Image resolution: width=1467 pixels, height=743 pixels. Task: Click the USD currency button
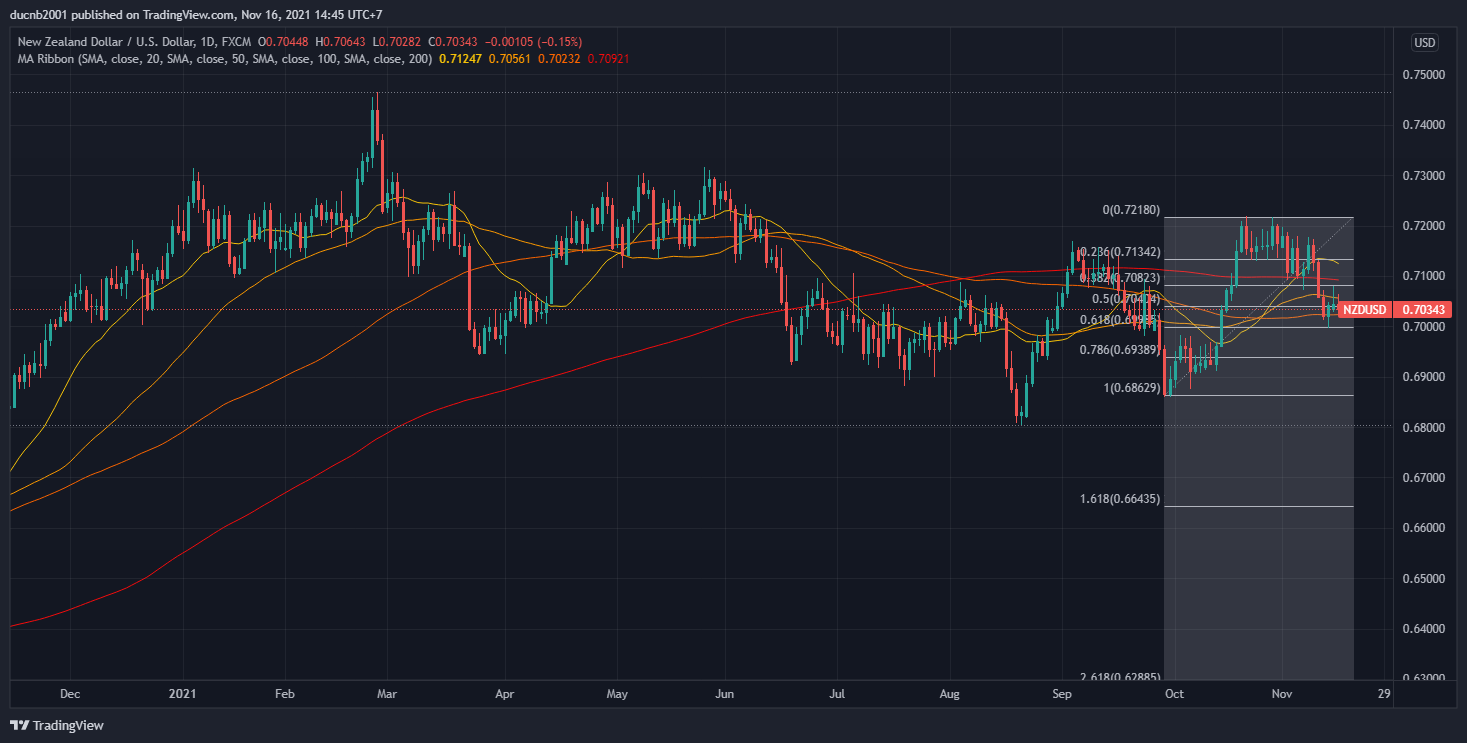(1424, 42)
